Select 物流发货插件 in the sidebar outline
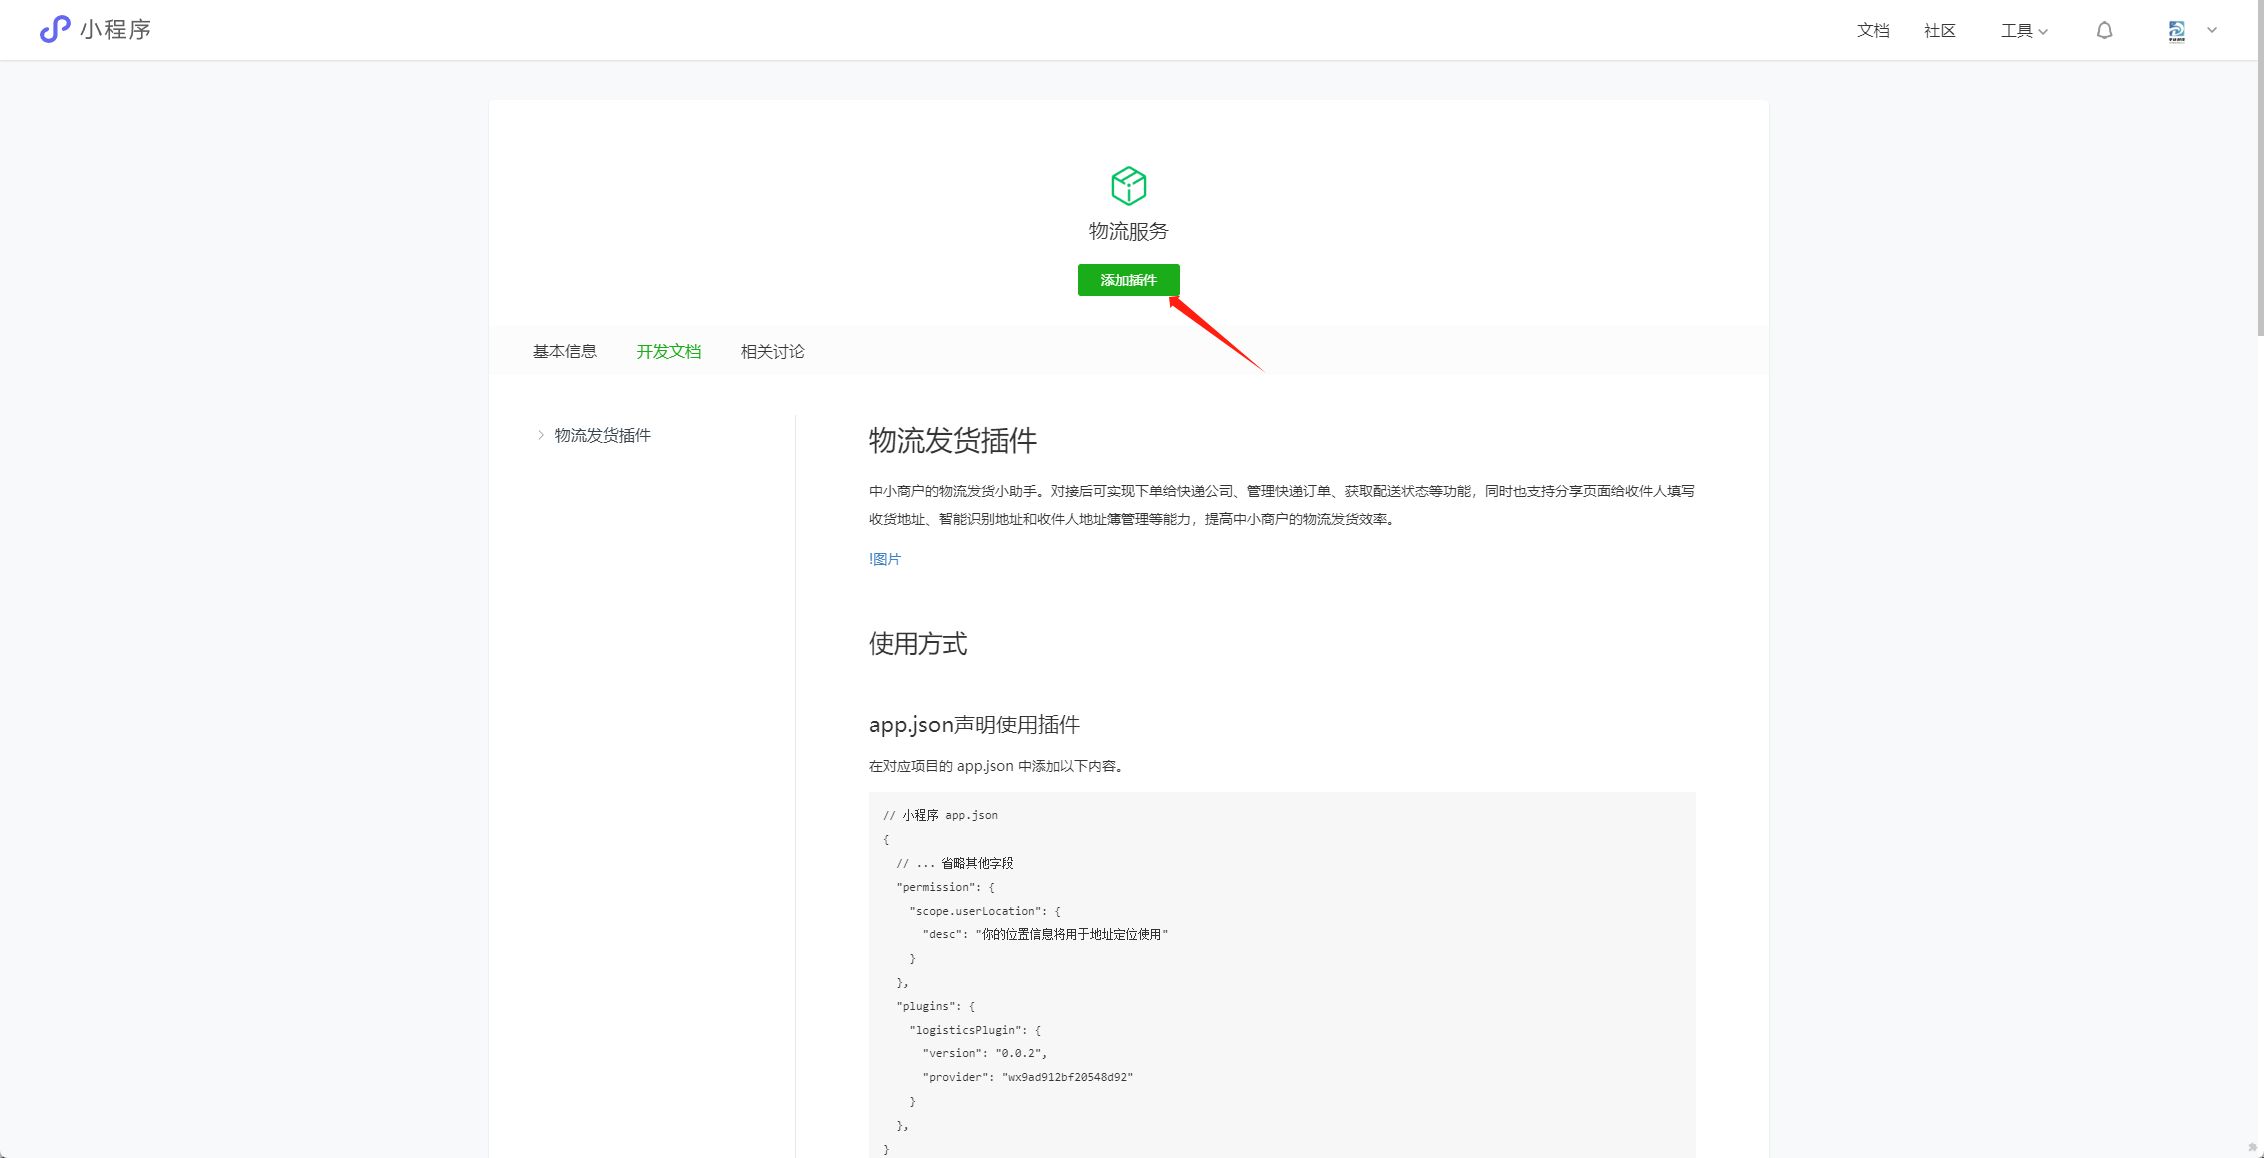The image size is (2264, 1158). click(602, 435)
